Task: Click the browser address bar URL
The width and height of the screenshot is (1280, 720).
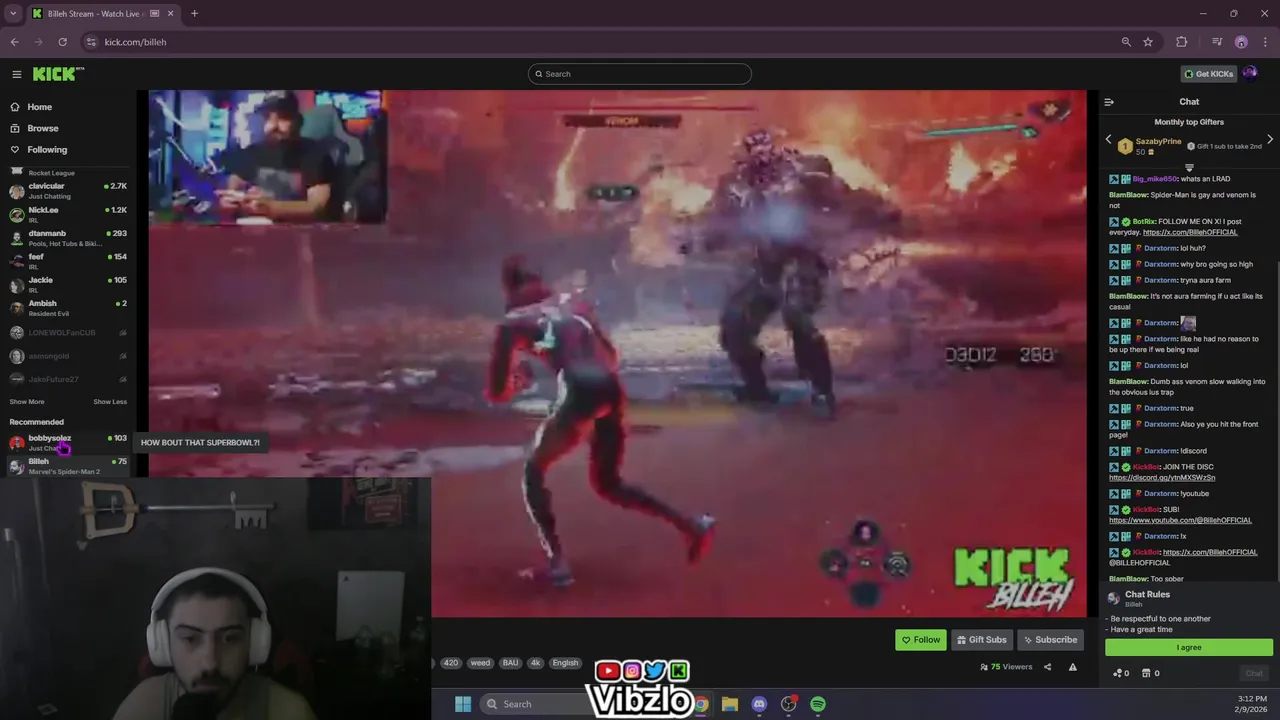Action: (135, 42)
